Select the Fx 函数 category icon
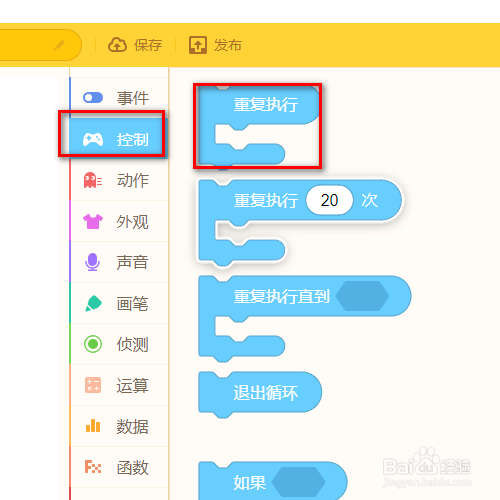The height and width of the screenshot is (500, 500). pos(93,467)
